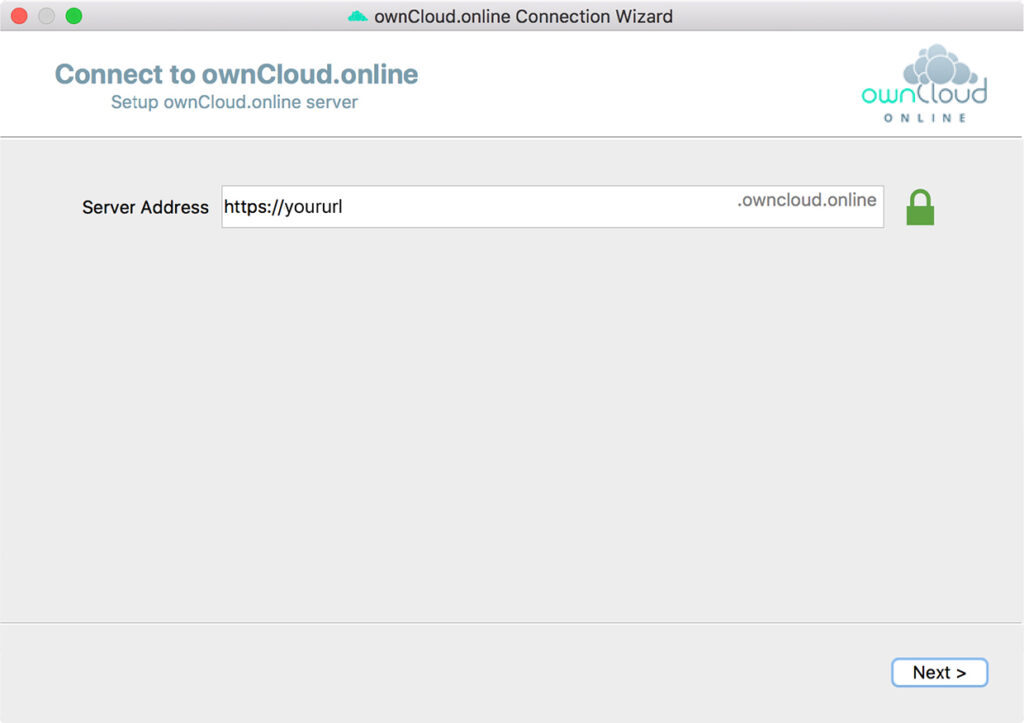The height and width of the screenshot is (723, 1024).
Task: Click the small cloud icon in the title bar
Action: click(x=357, y=16)
